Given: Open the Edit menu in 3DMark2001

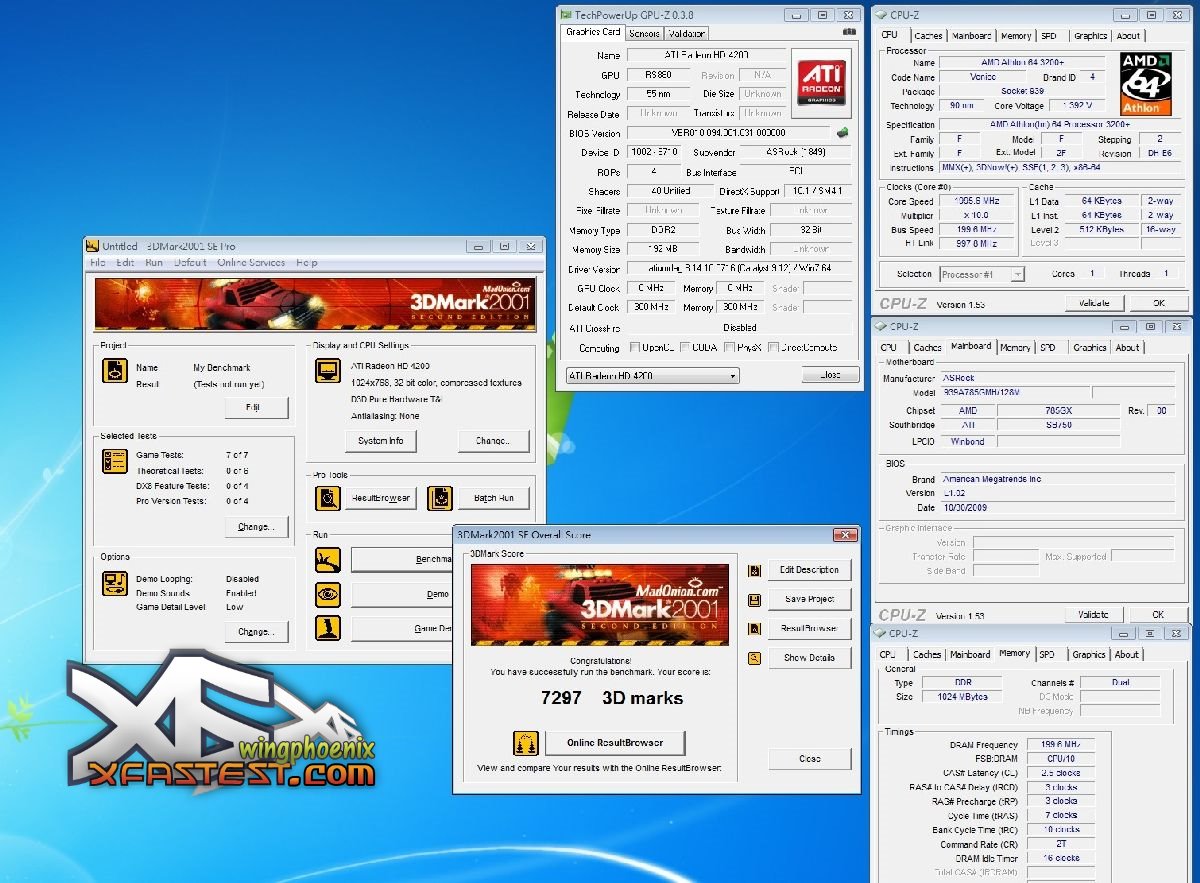Looking at the screenshot, I should click(x=125, y=263).
